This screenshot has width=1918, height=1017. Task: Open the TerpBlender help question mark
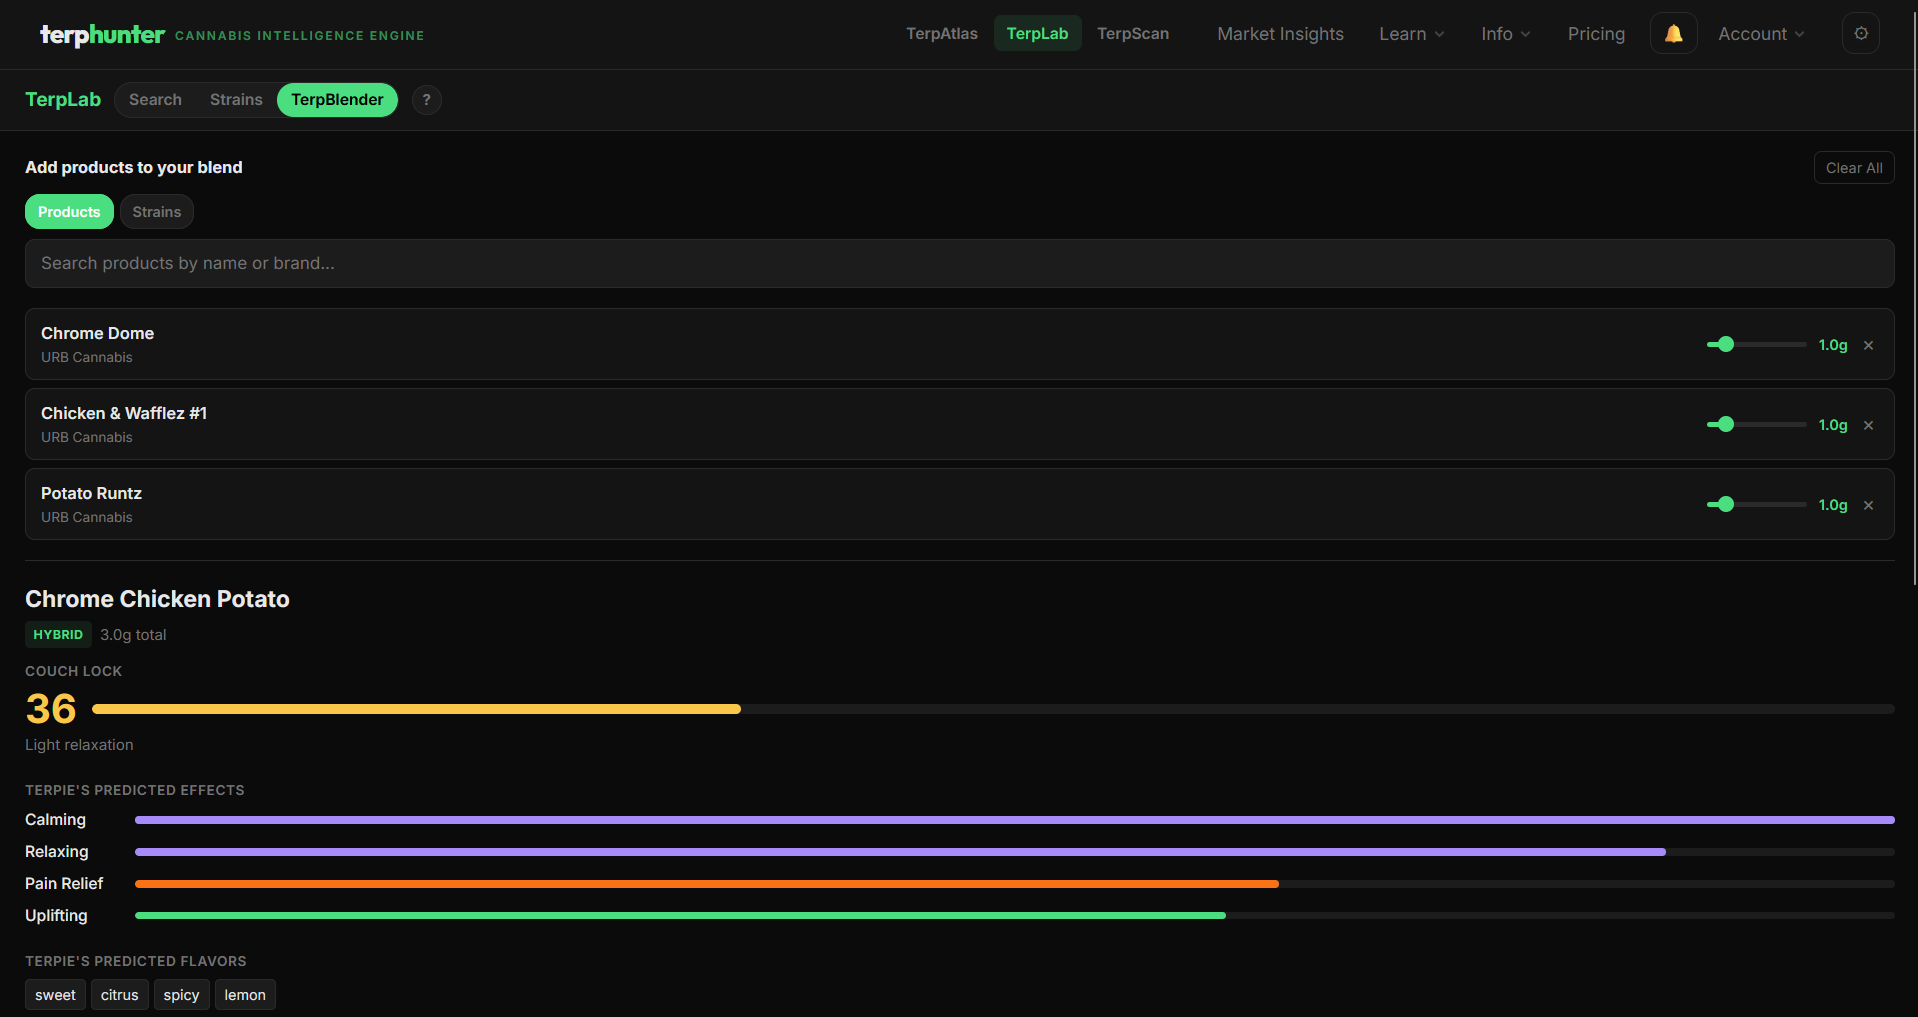click(426, 100)
